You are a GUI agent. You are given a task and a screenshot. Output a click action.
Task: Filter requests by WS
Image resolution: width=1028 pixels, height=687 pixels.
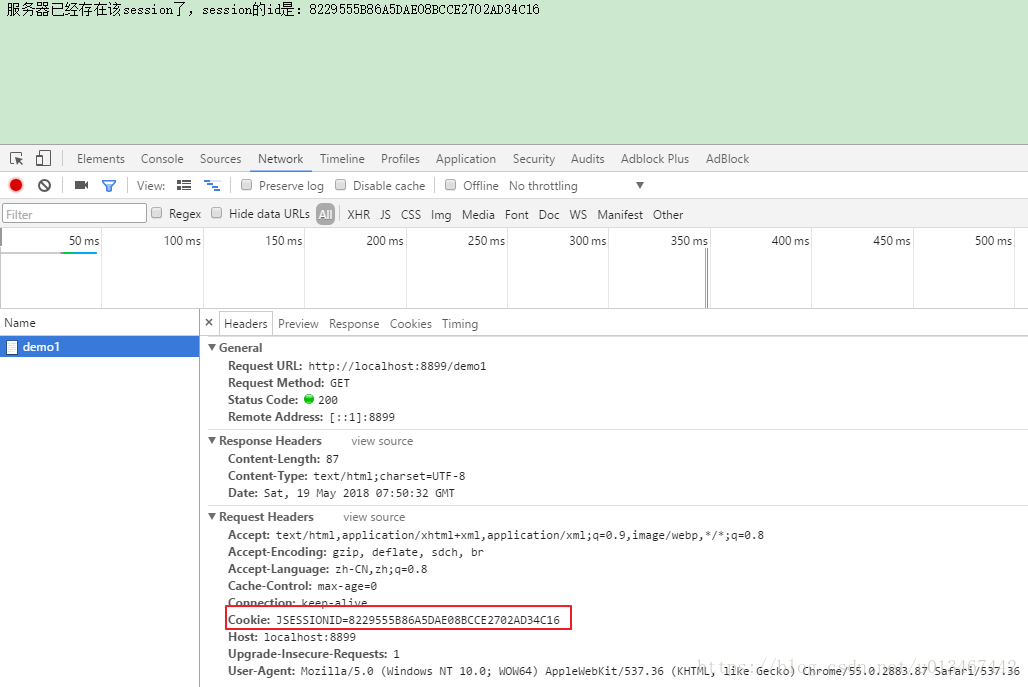point(578,214)
